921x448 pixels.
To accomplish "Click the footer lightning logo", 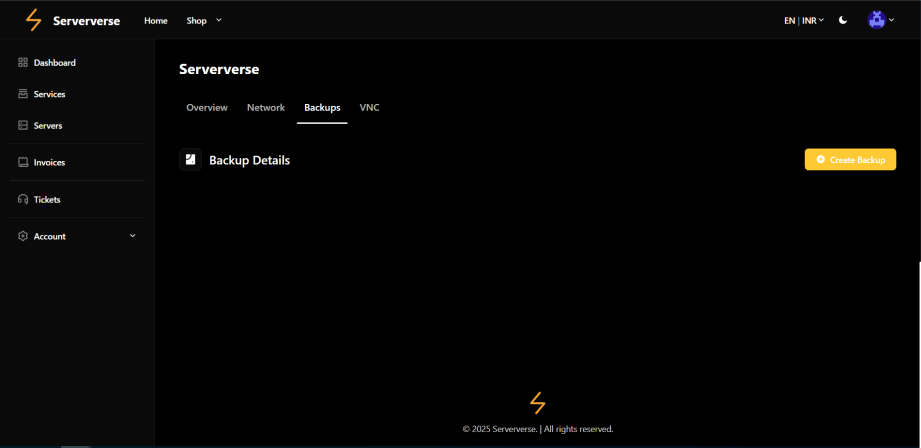I will pyautogui.click(x=537, y=403).
